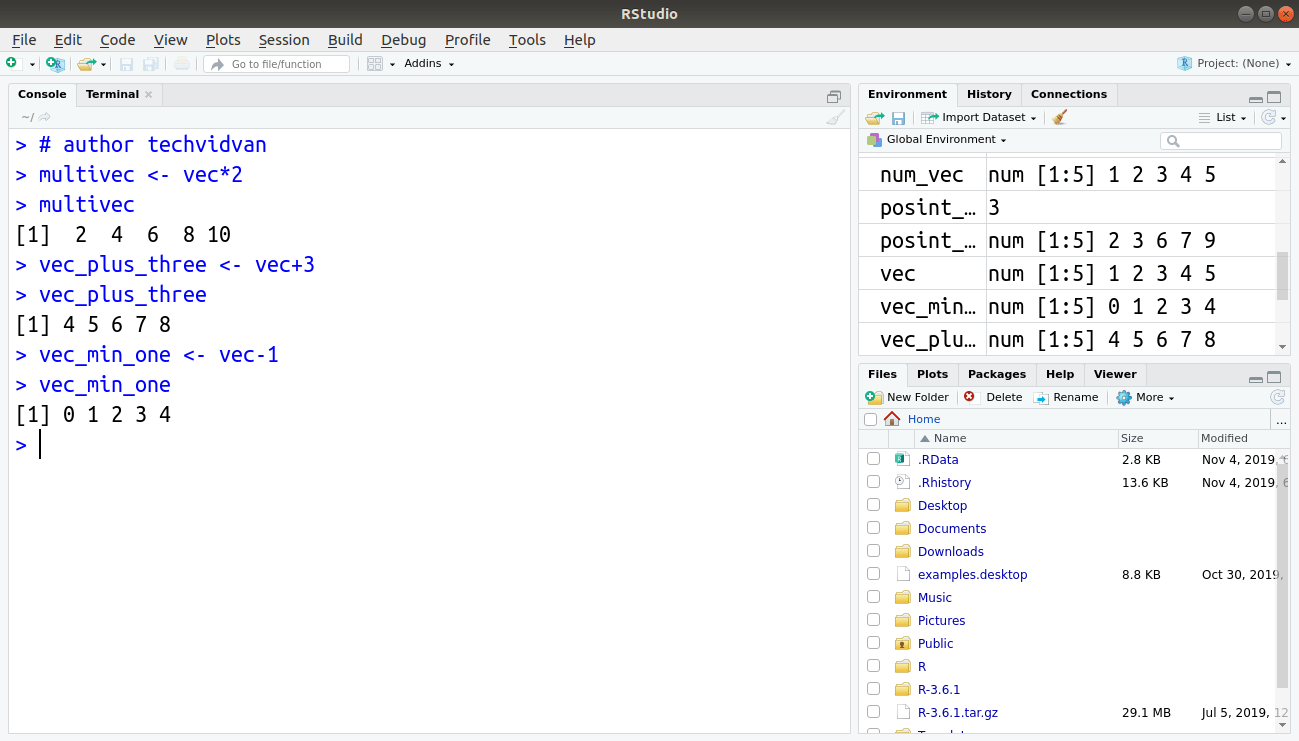This screenshot has width=1299, height=741.
Task: Close the Terminal tab with its x
Action: click(149, 95)
